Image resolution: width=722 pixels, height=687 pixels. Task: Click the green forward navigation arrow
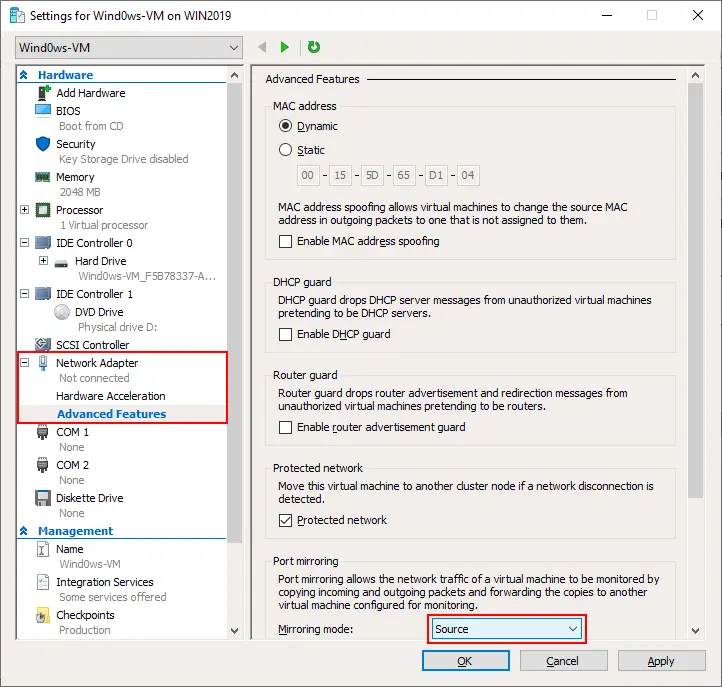point(285,47)
